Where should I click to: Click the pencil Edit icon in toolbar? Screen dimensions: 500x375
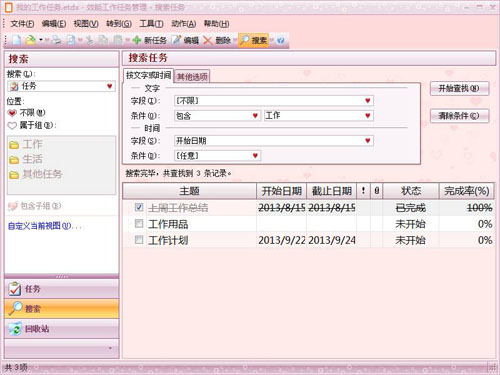coord(176,40)
